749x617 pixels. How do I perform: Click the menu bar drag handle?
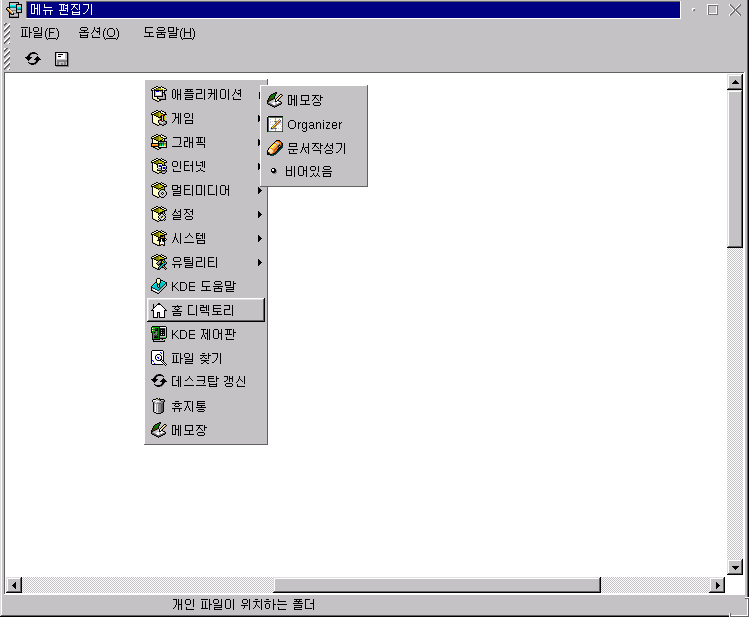7,33
